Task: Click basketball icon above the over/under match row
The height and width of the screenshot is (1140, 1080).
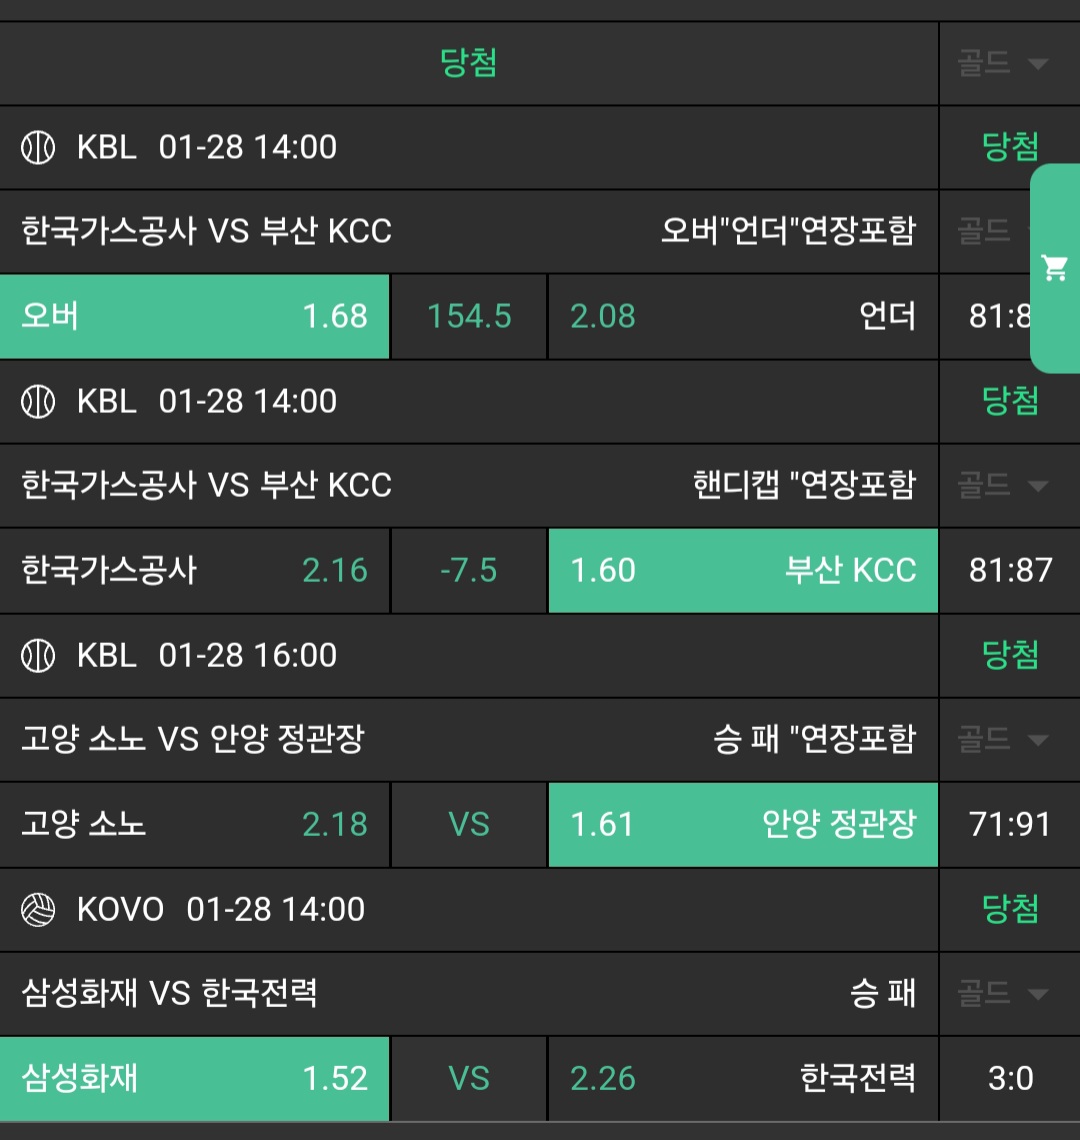Action: click(x=38, y=148)
